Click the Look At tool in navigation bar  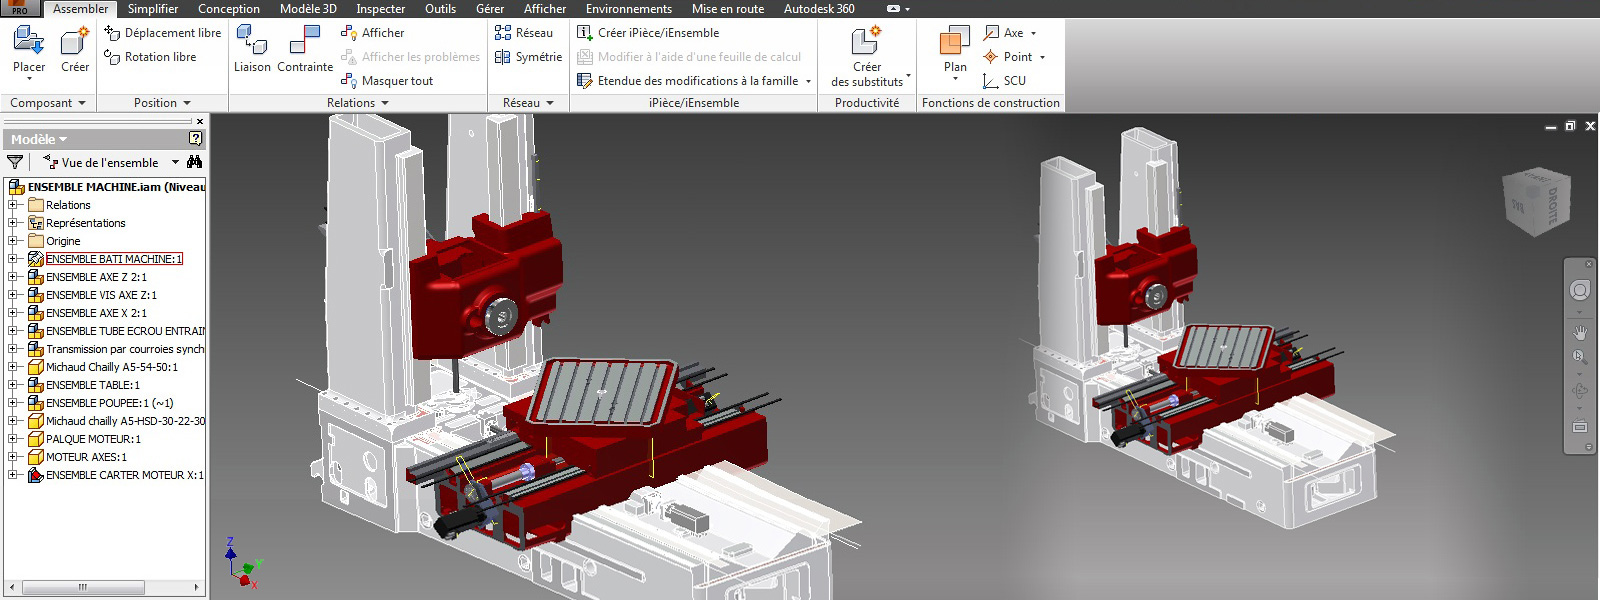(x=1580, y=427)
